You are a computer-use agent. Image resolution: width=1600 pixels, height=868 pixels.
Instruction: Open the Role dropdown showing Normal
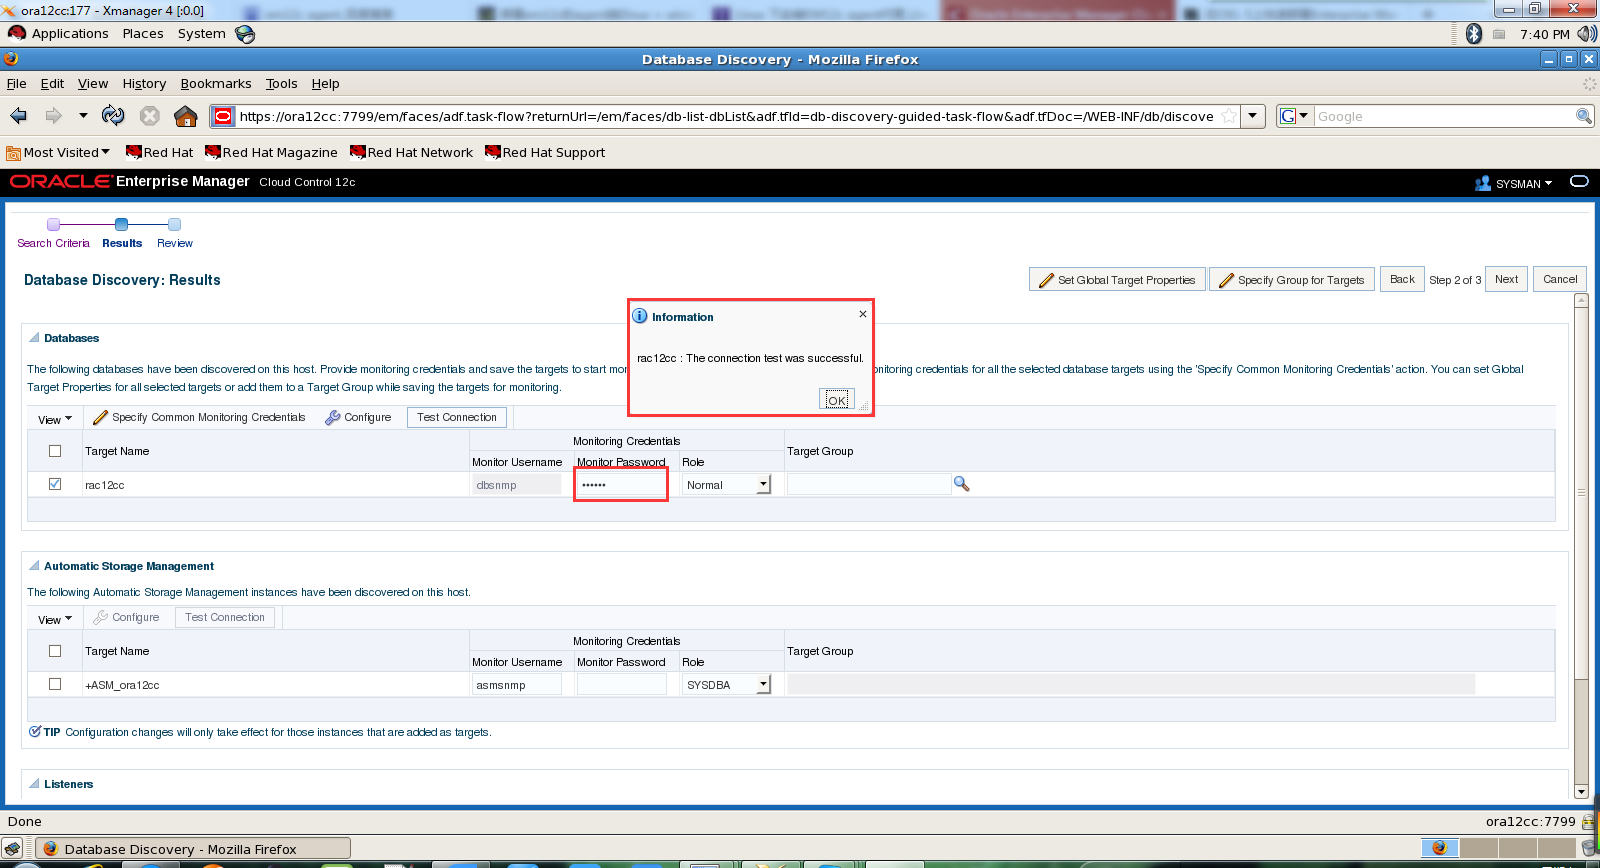(727, 485)
